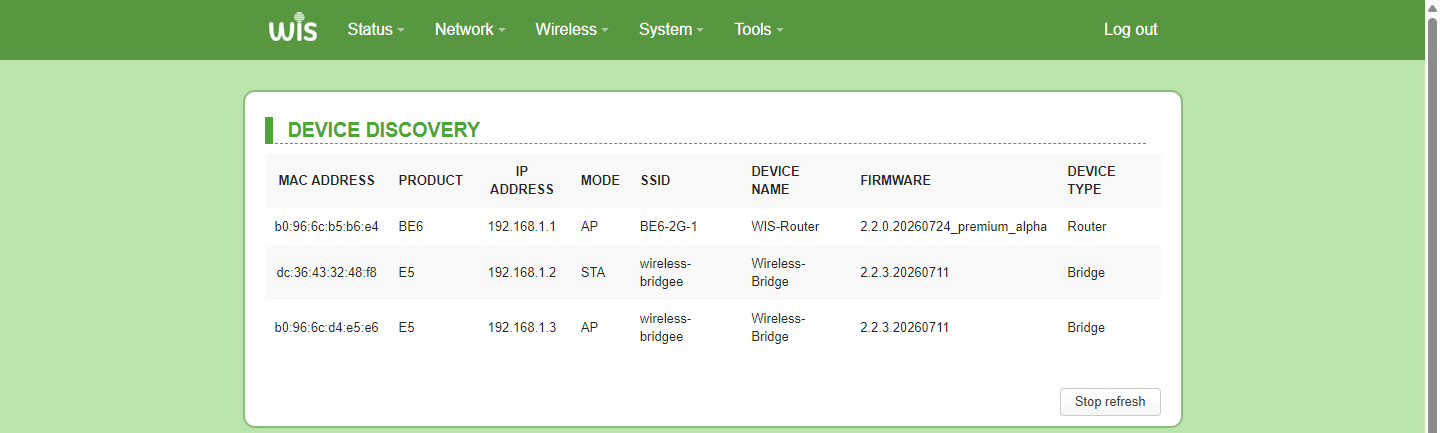Expand the Network menu
This screenshot has width=1440, height=433.
(470, 30)
